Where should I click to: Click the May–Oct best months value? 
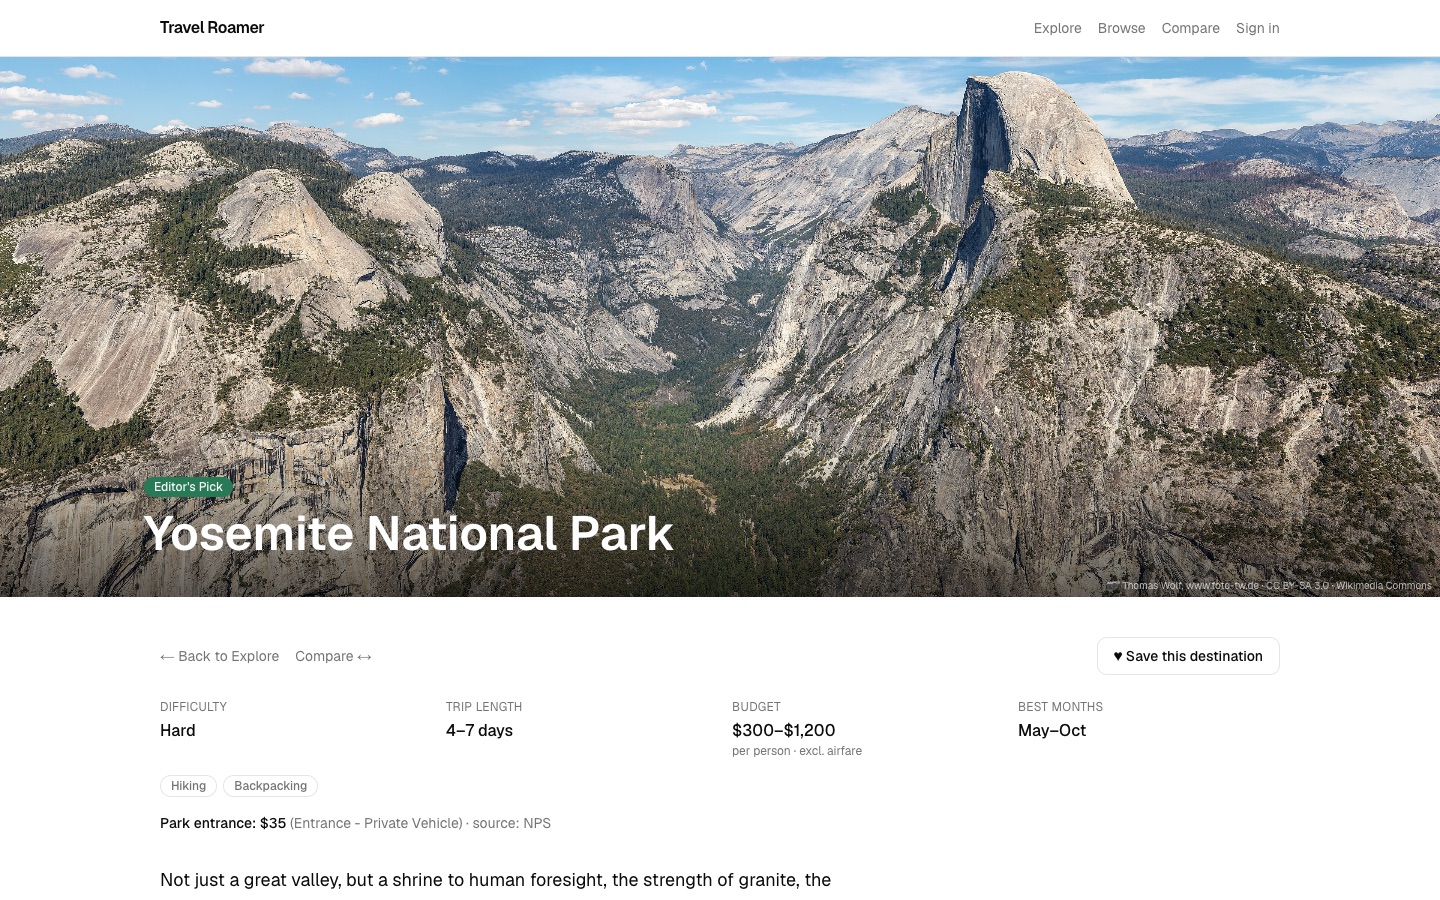(x=1052, y=730)
